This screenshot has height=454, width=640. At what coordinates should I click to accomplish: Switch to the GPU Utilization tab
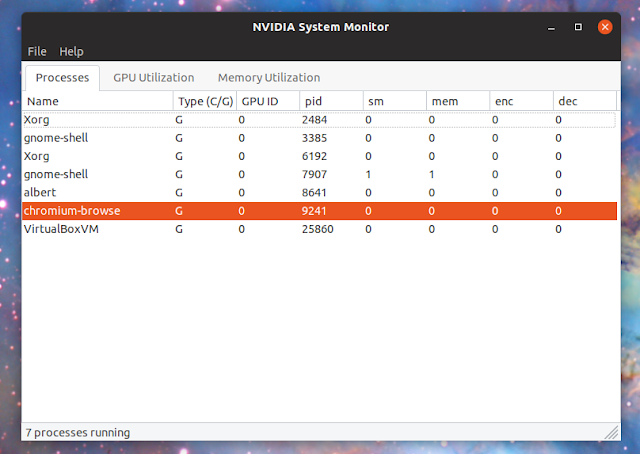click(x=153, y=78)
